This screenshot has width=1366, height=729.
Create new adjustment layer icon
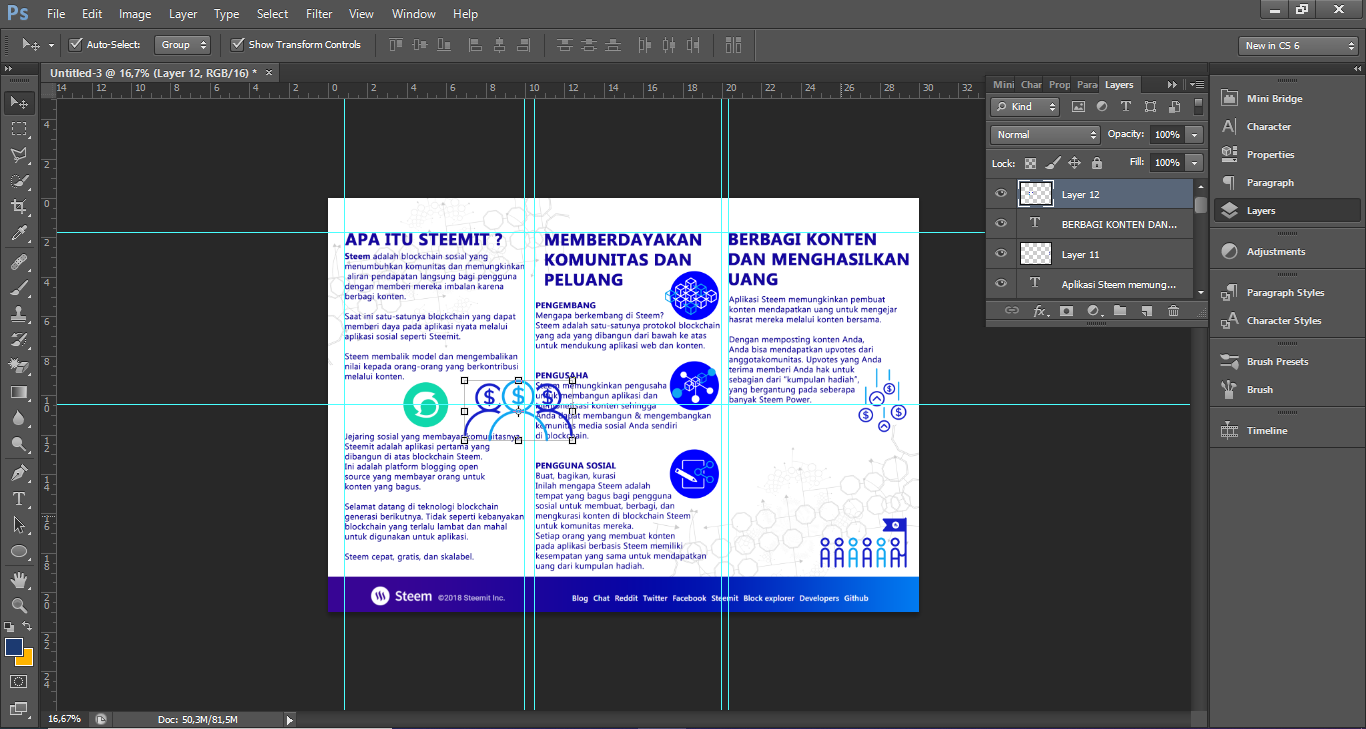[x=1093, y=311]
